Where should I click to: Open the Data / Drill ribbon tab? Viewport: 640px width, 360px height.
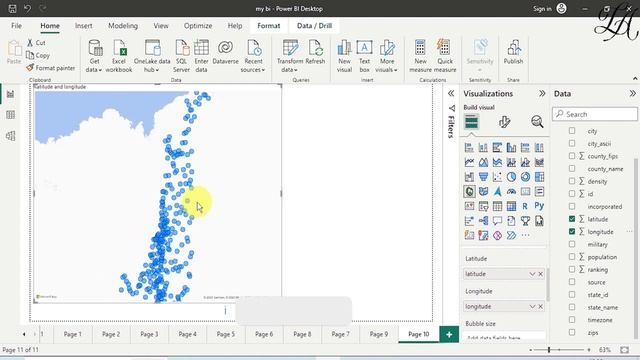pos(314,26)
